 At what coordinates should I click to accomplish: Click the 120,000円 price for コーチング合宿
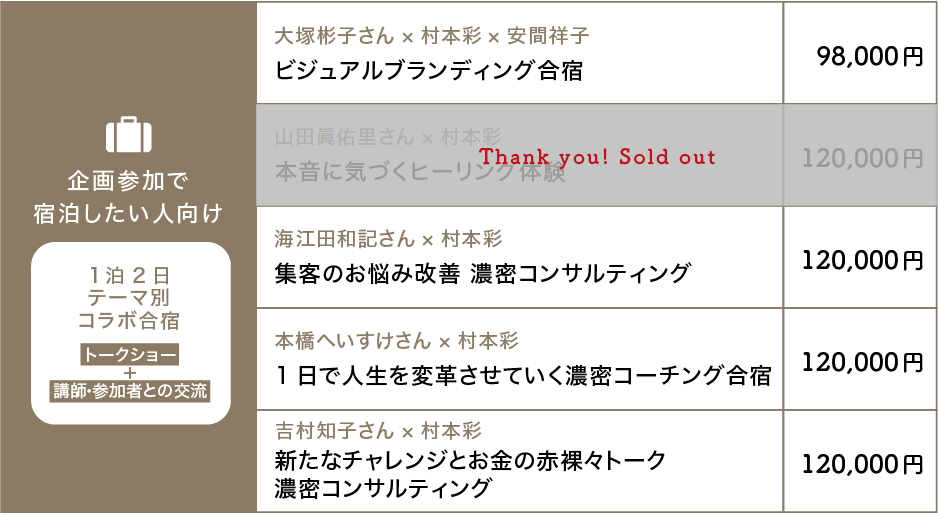[862, 361]
